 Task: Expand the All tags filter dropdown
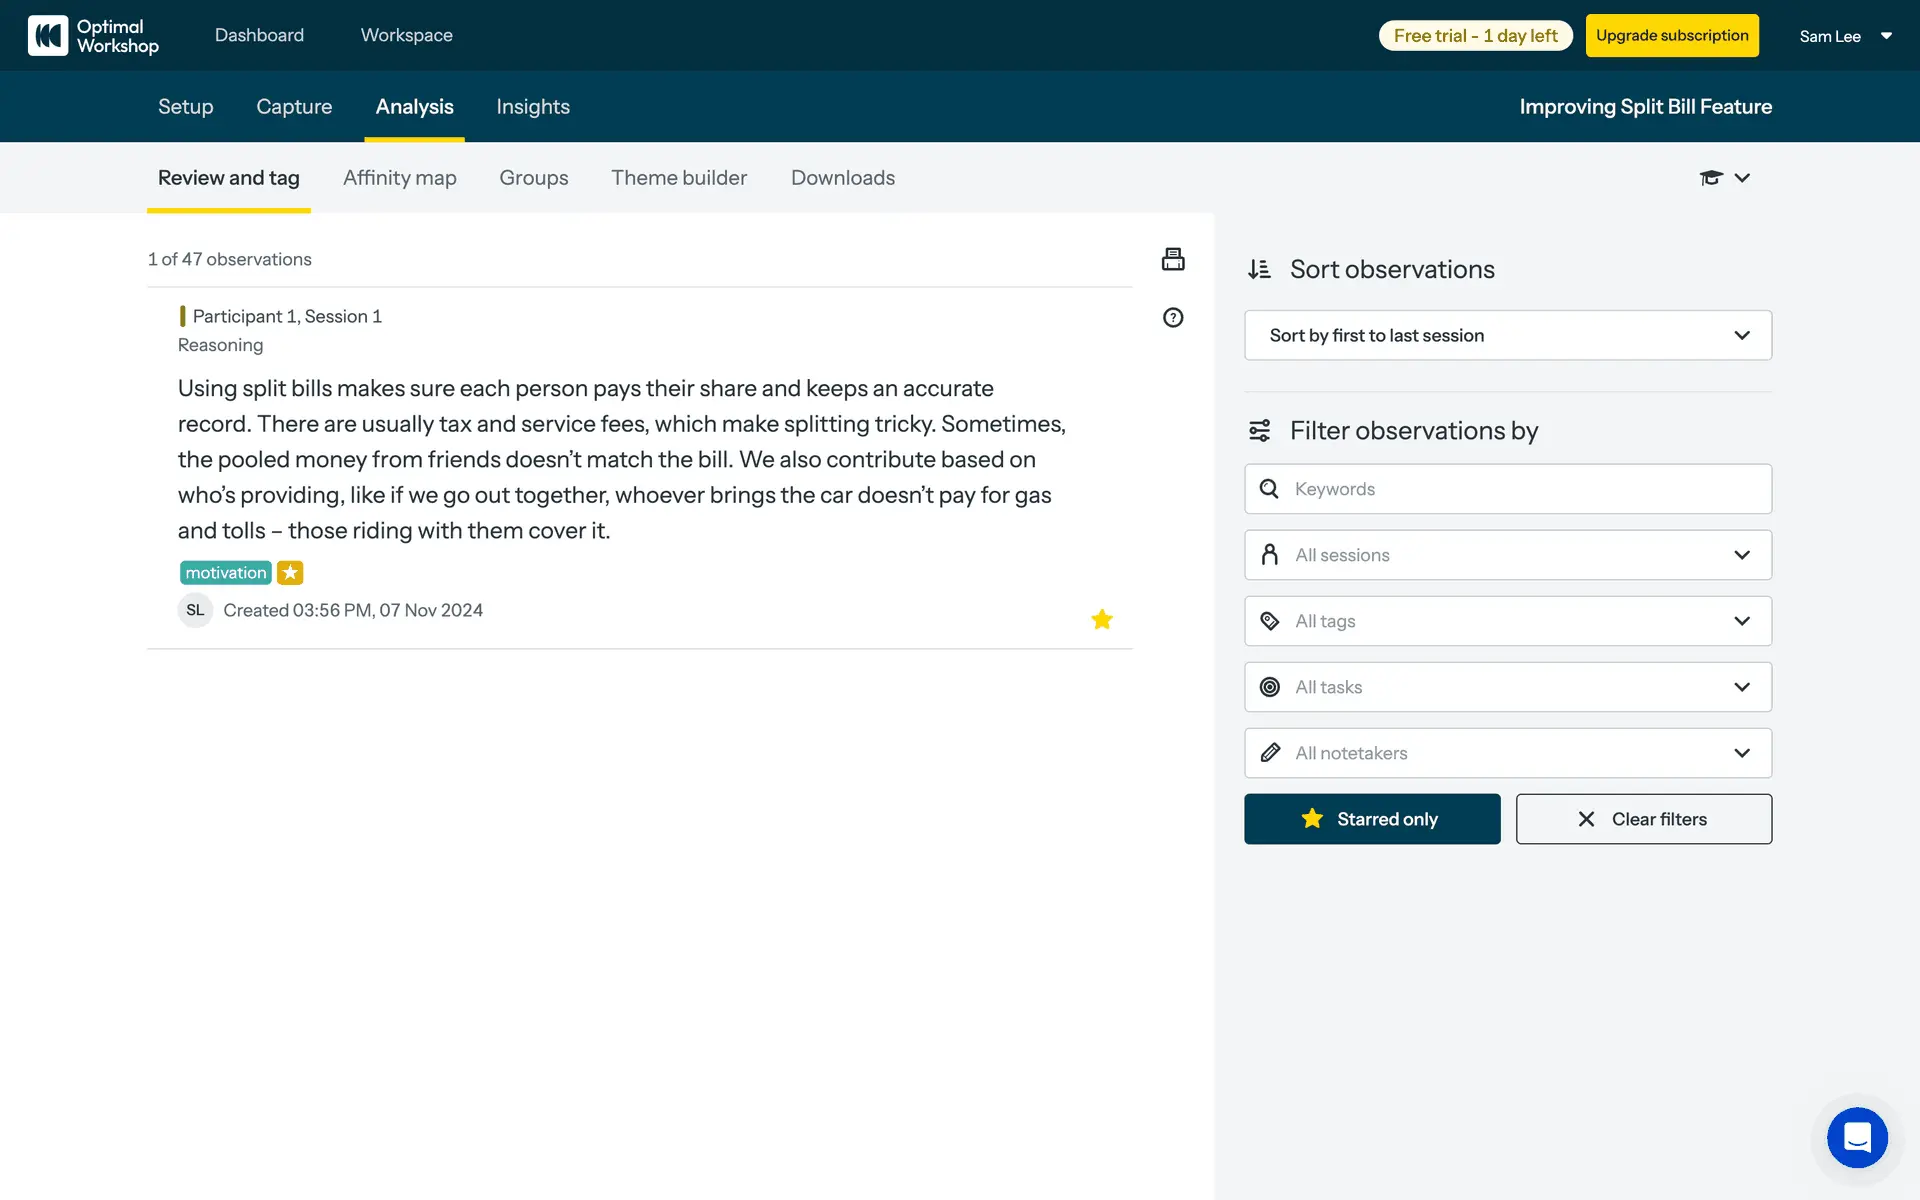pyautogui.click(x=1507, y=621)
